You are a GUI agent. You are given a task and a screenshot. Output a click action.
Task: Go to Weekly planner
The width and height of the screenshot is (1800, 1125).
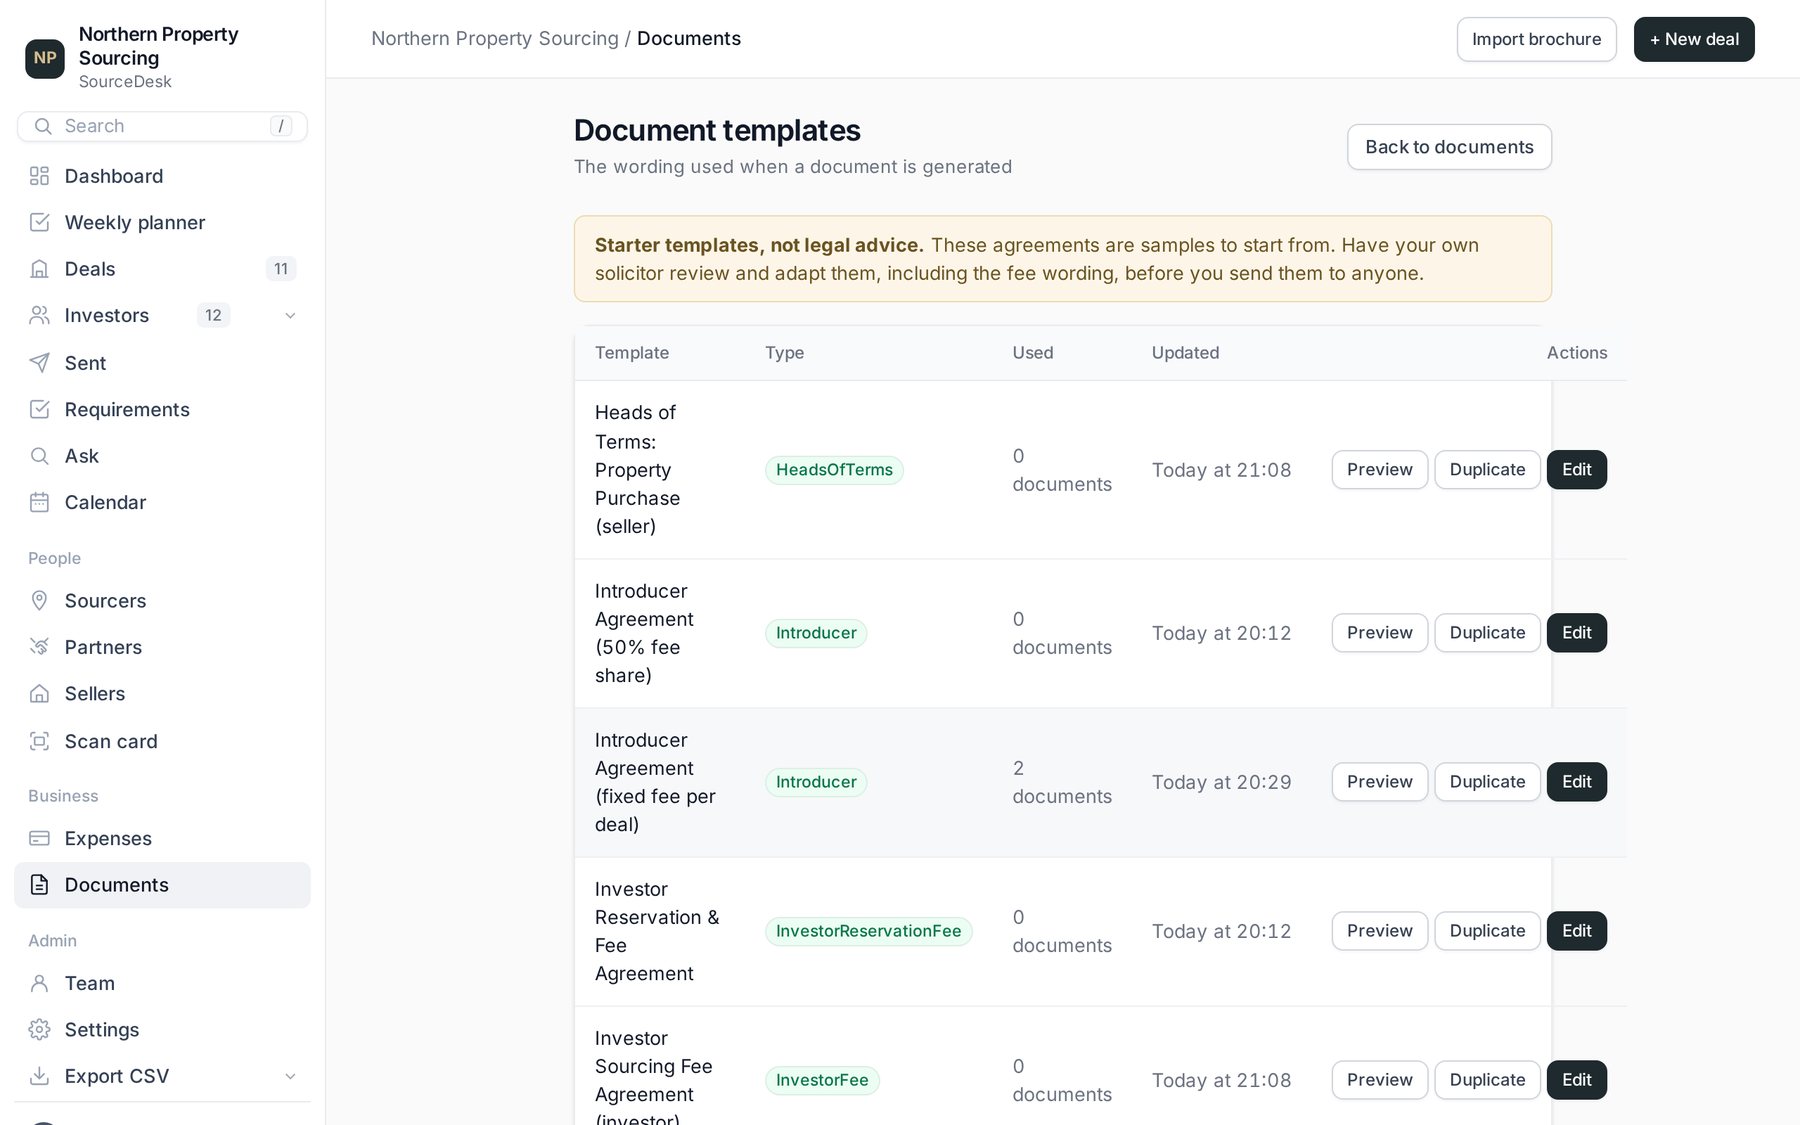click(162, 222)
